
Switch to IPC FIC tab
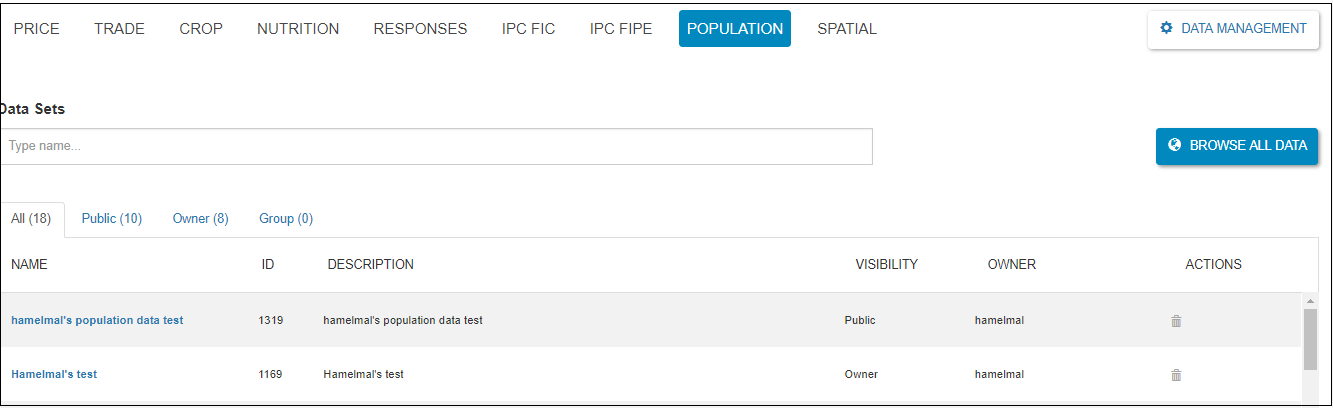click(528, 29)
